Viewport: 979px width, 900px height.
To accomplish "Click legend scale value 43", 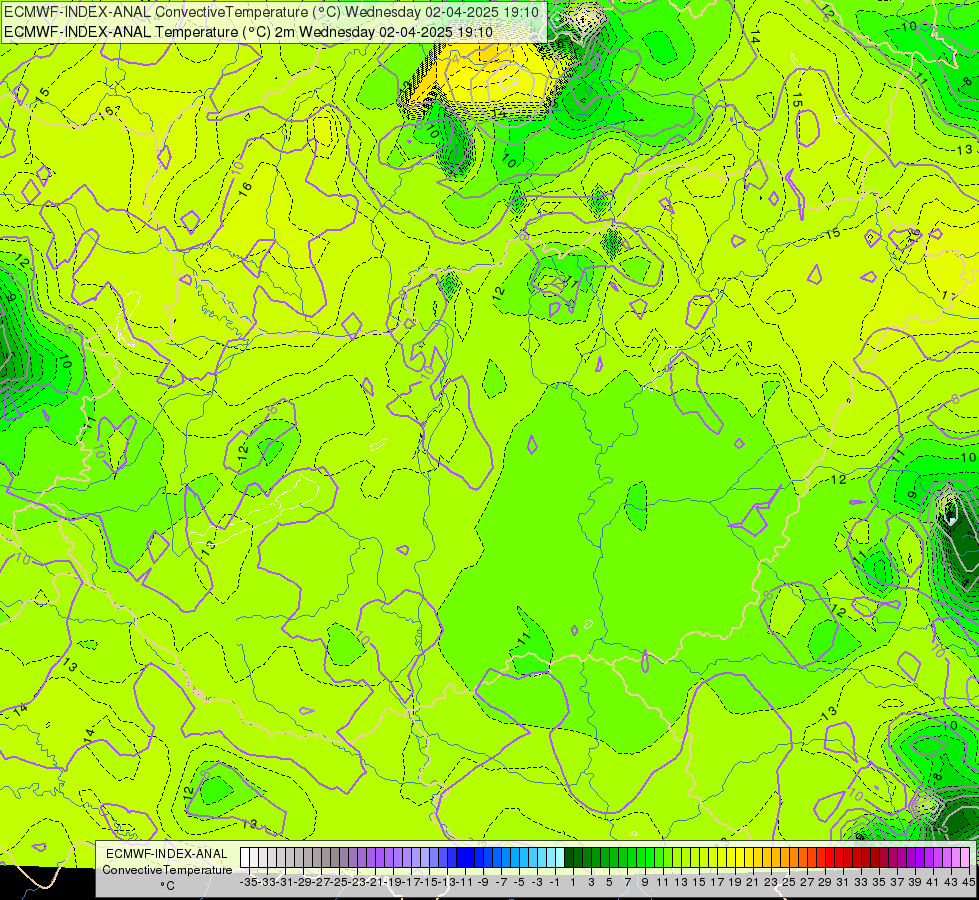I will (x=951, y=883).
